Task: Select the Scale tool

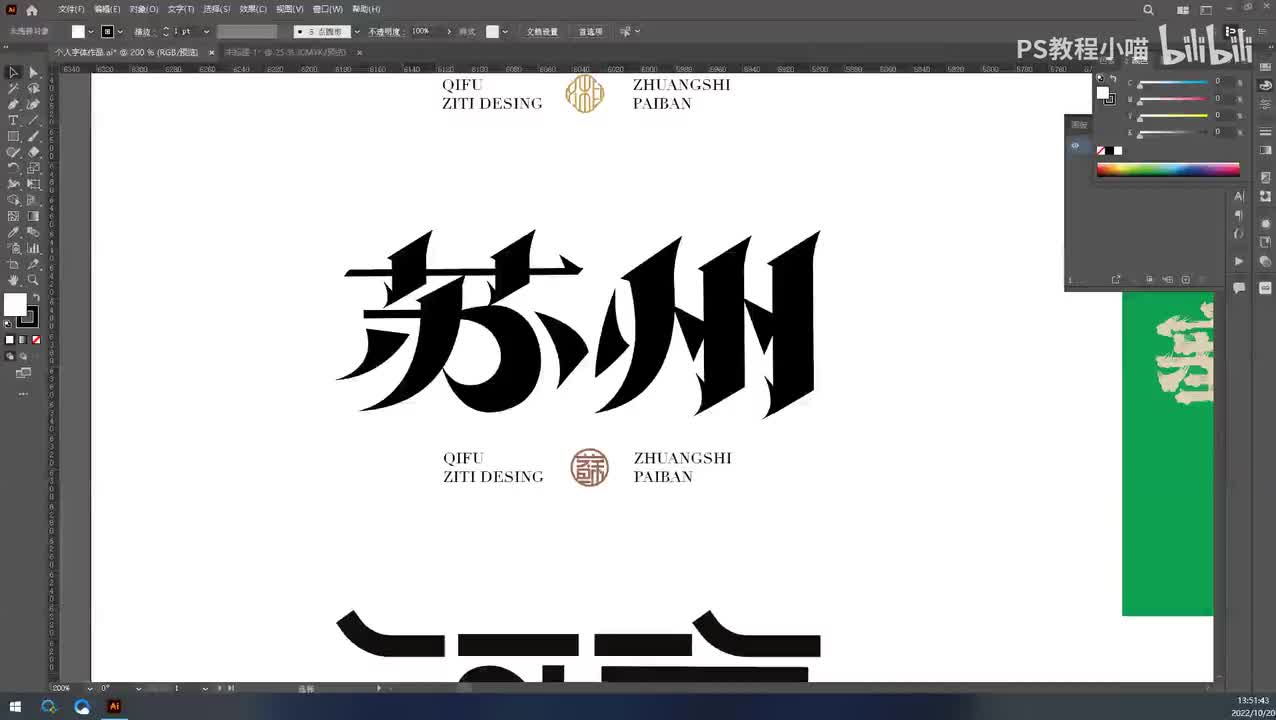Action: [x=33, y=168]
